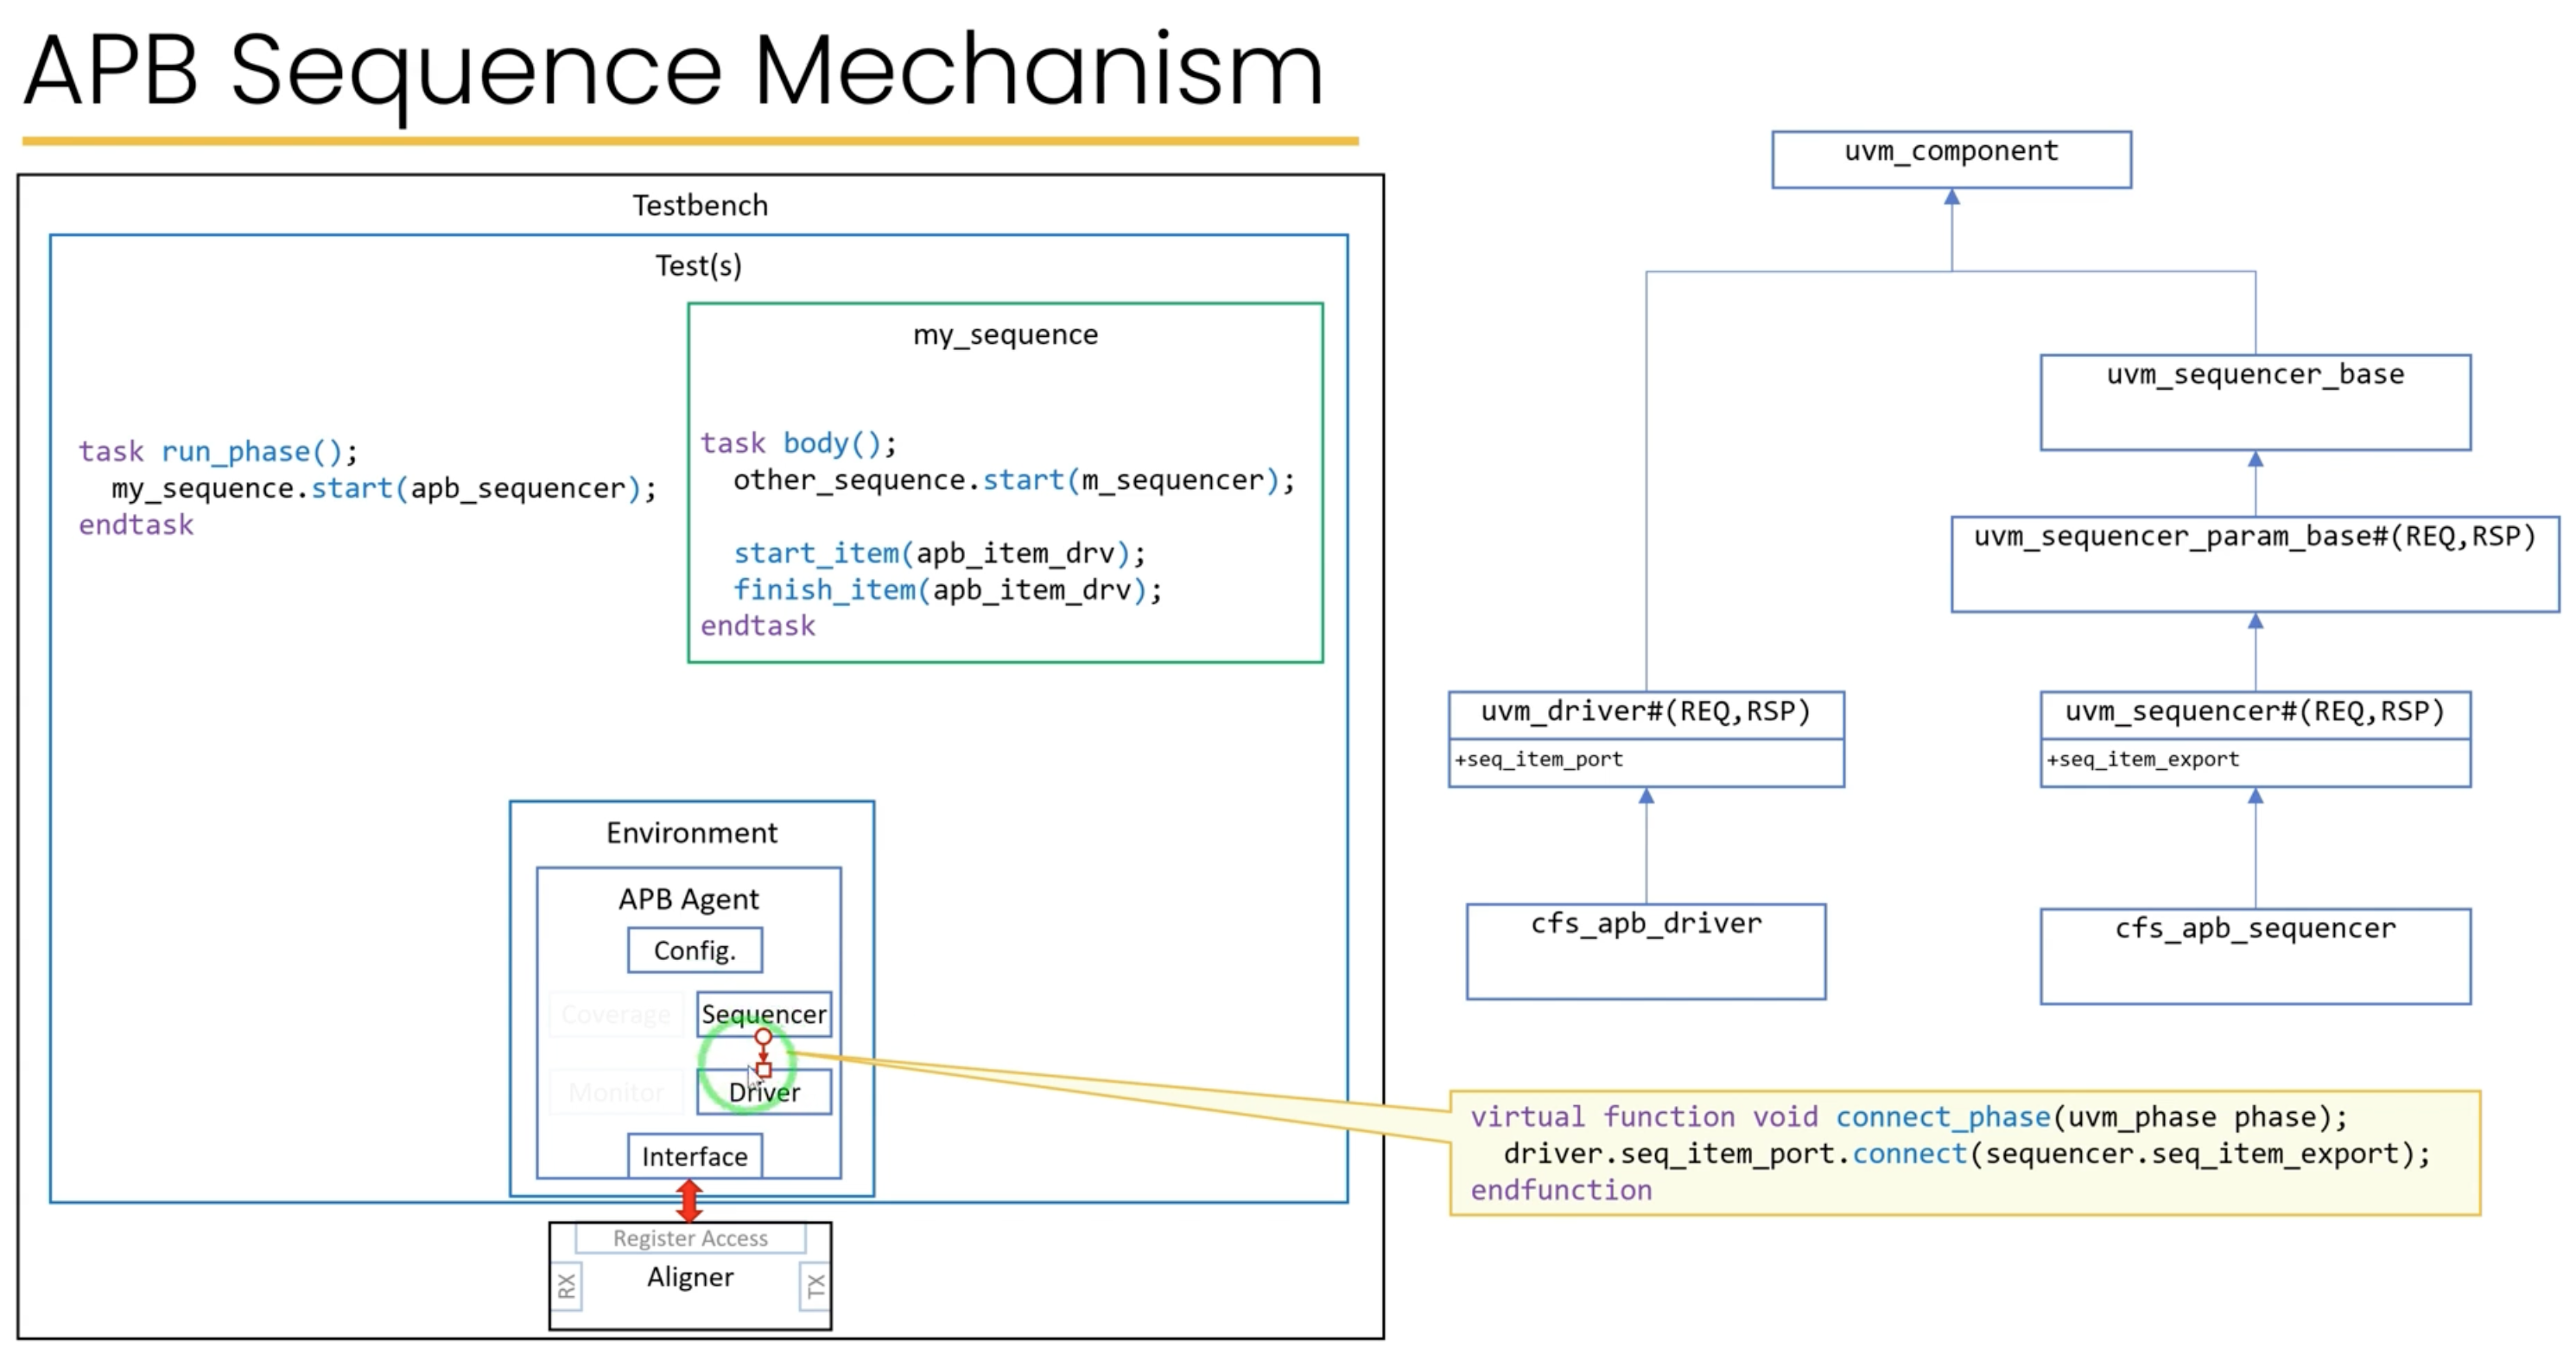Screen dimensions: 2576x1348
Task: Click the red circle port under Sequencer
Action: 763,1037
